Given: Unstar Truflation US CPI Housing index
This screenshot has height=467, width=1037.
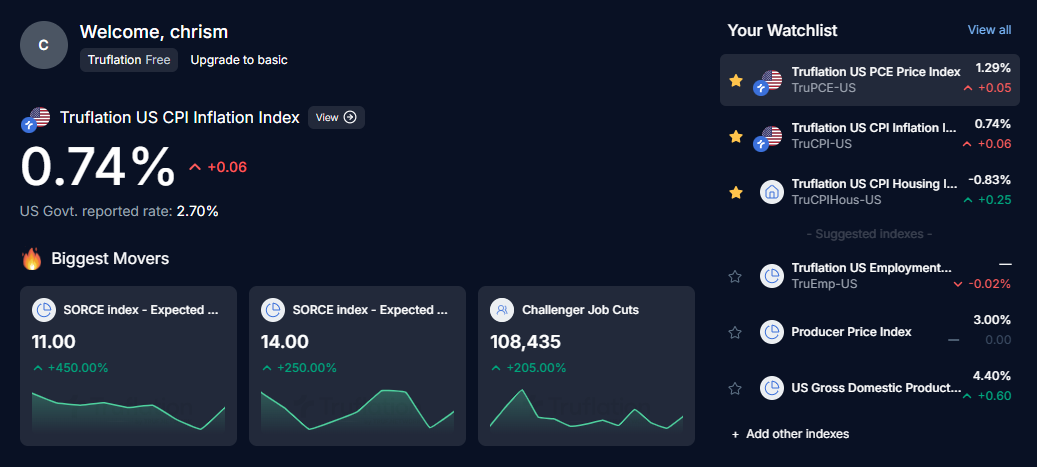Looking at the screenshot, I should [736, 192].
